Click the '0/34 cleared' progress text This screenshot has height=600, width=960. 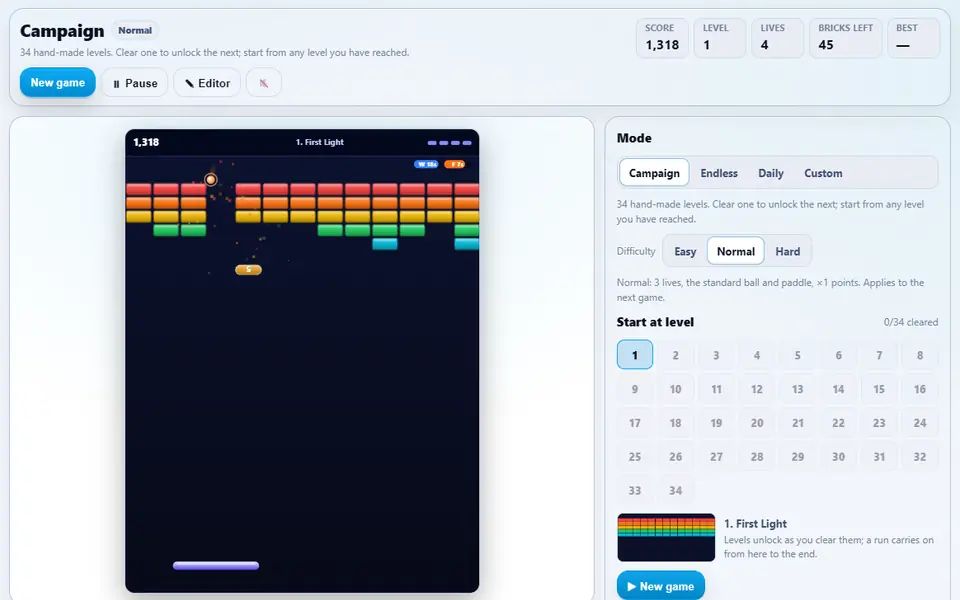point(910,322)
